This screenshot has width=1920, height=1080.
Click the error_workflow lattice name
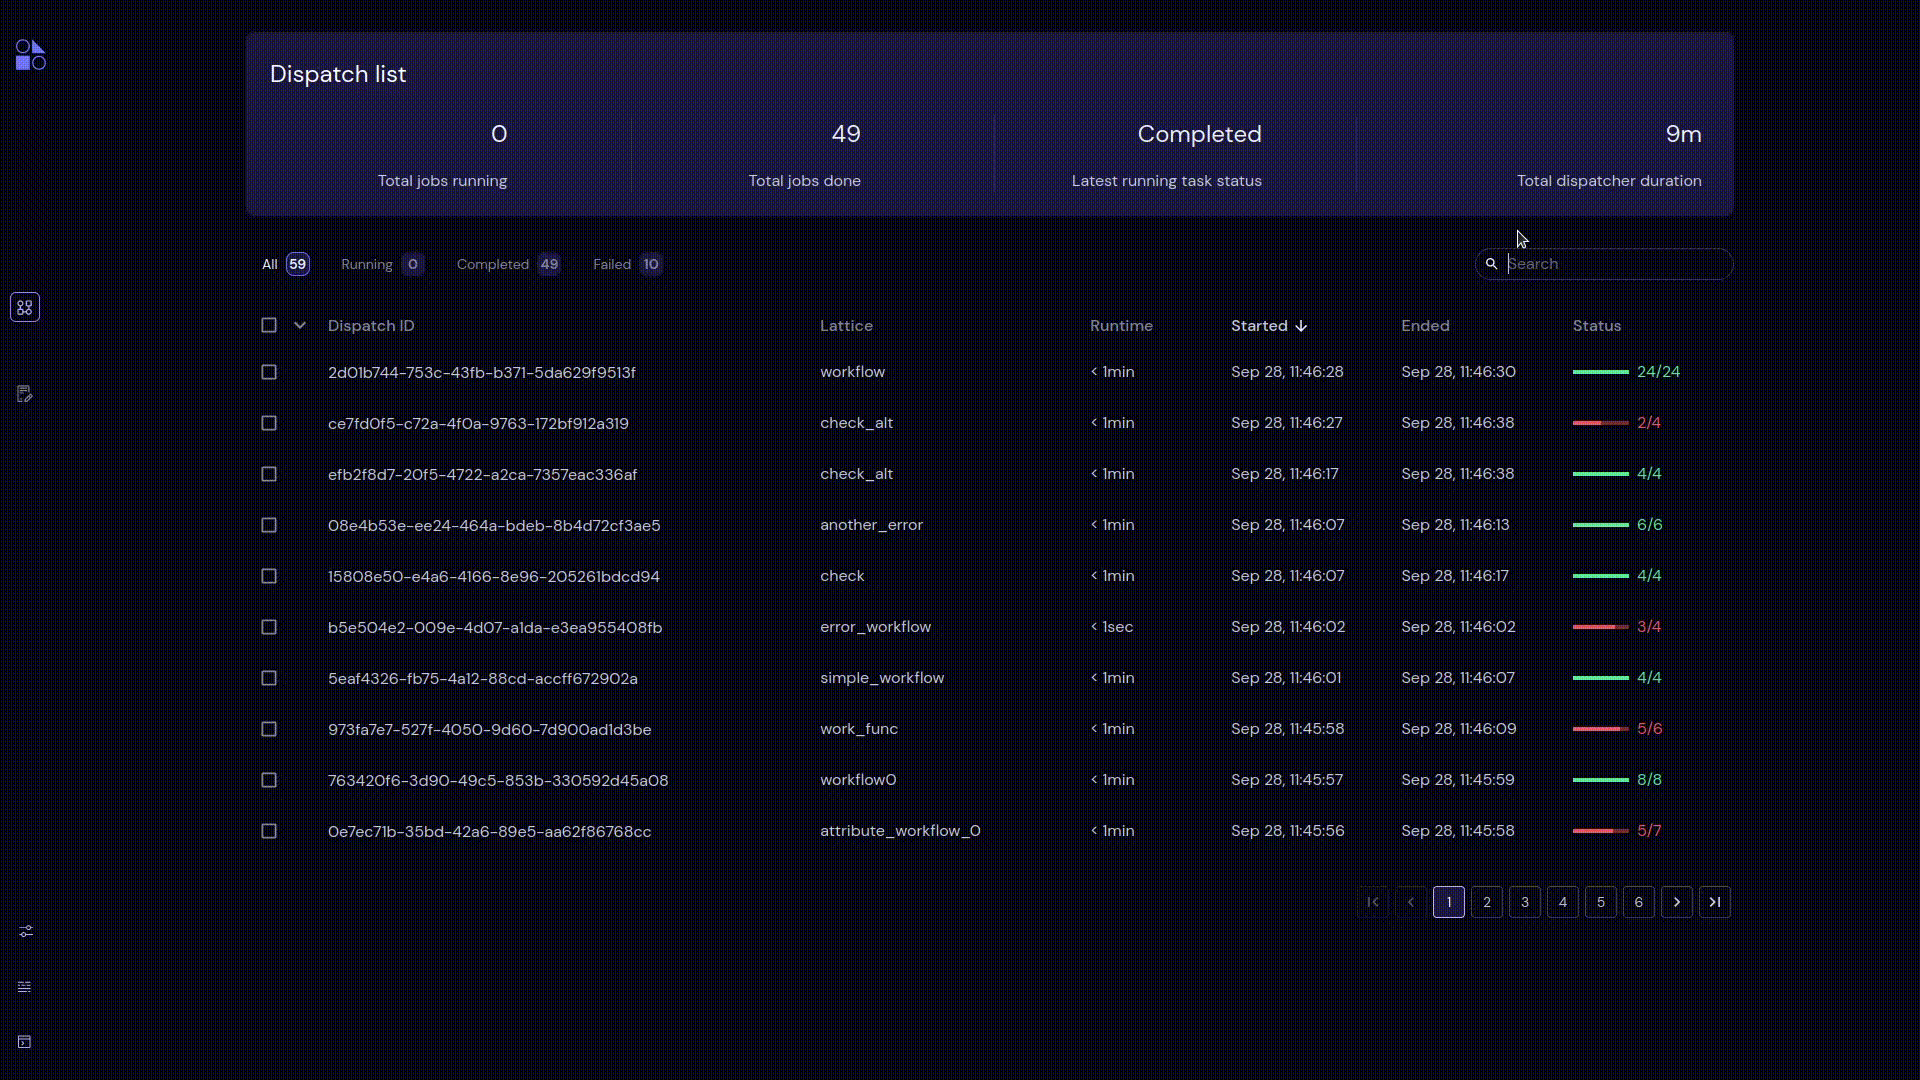[x=875, y=627]
